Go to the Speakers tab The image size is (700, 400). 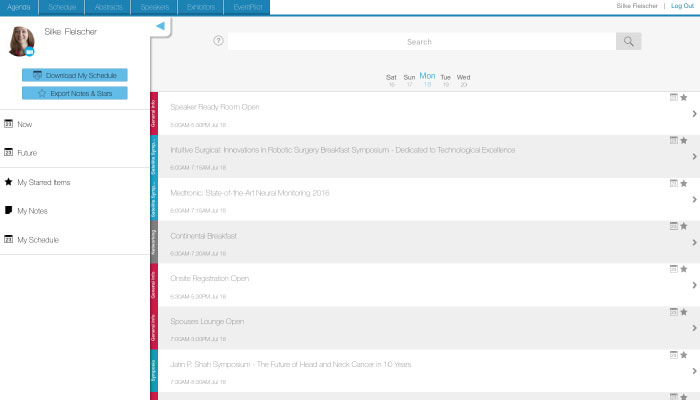coord(154,7)
